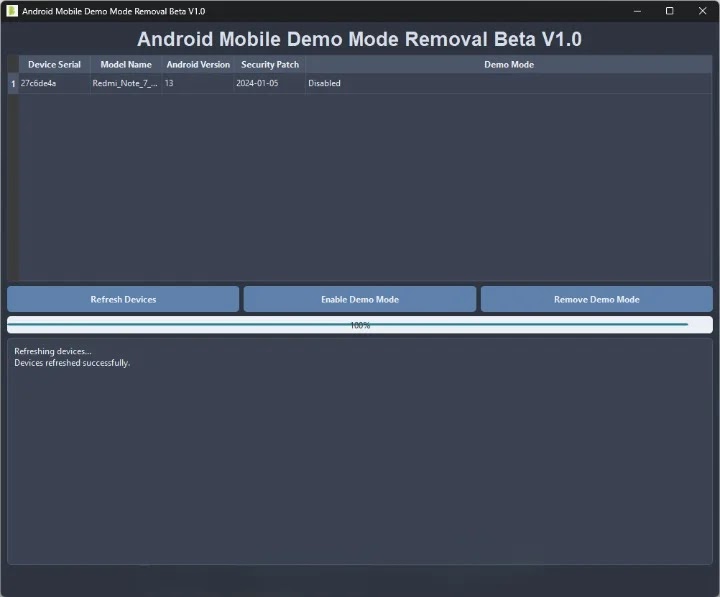Screen dimensions: 720x597
Task: Click the window title bar text
Action: tap(113, 11)
